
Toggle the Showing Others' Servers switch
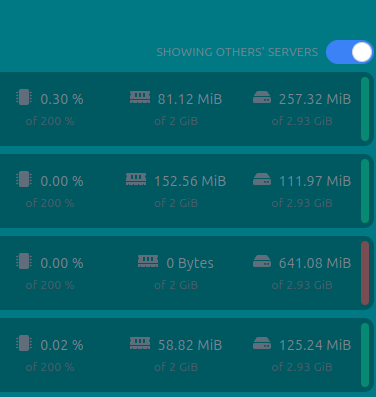pos(349,52)
